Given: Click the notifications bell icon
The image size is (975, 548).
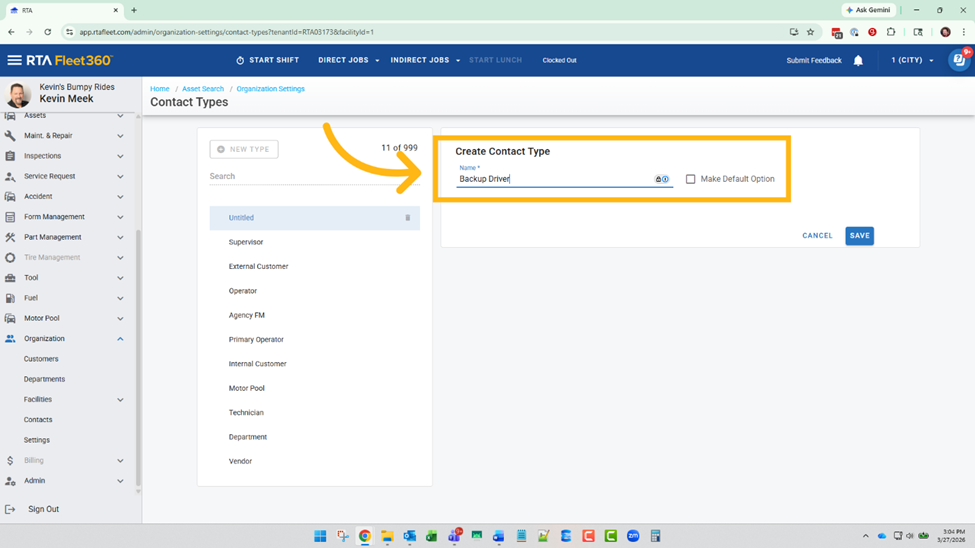Looking at the screenshot, I should click(858, 61).
